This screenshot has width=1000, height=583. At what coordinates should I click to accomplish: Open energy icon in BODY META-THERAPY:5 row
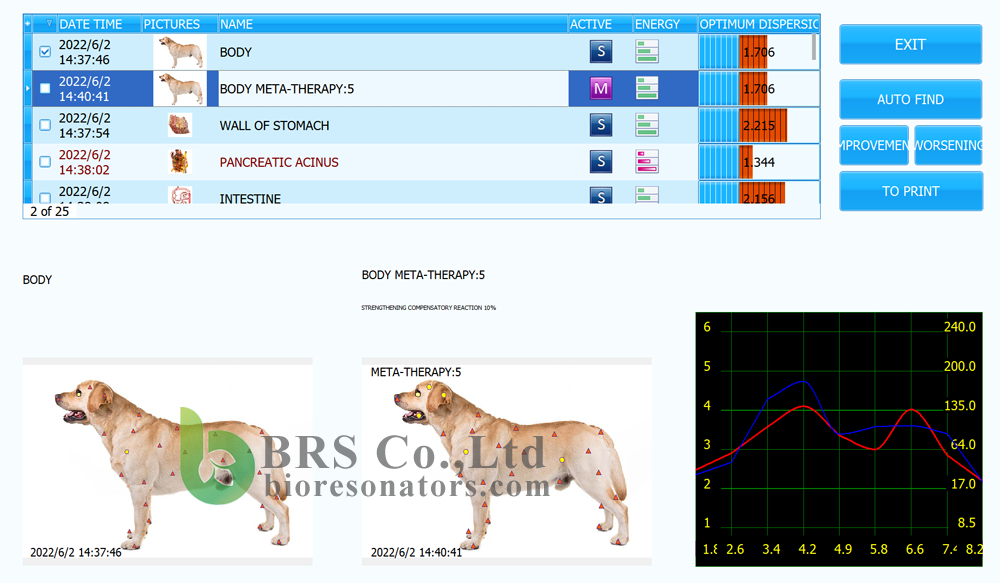(x=647, y=89)
